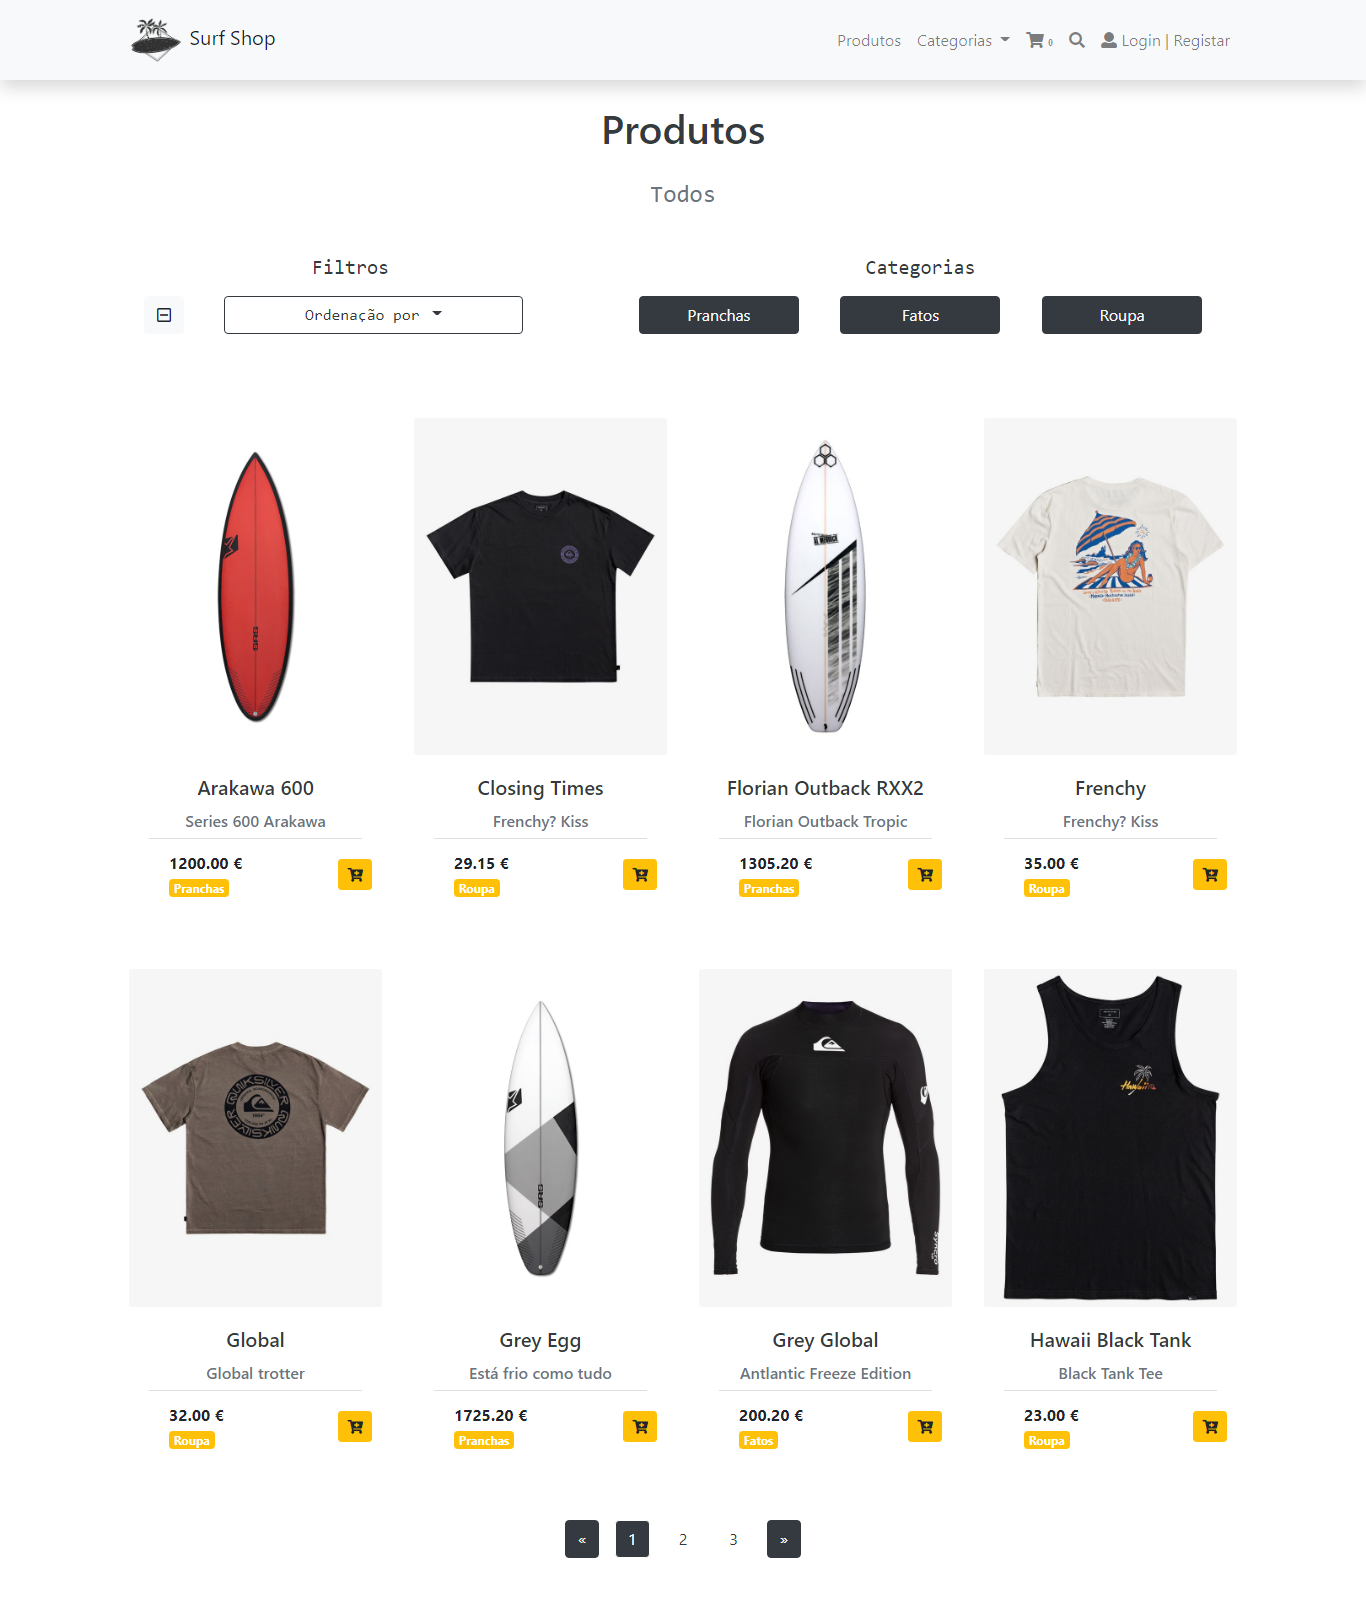
Task: Click the Roupa badge under Frenchy
Action: 1047,889
